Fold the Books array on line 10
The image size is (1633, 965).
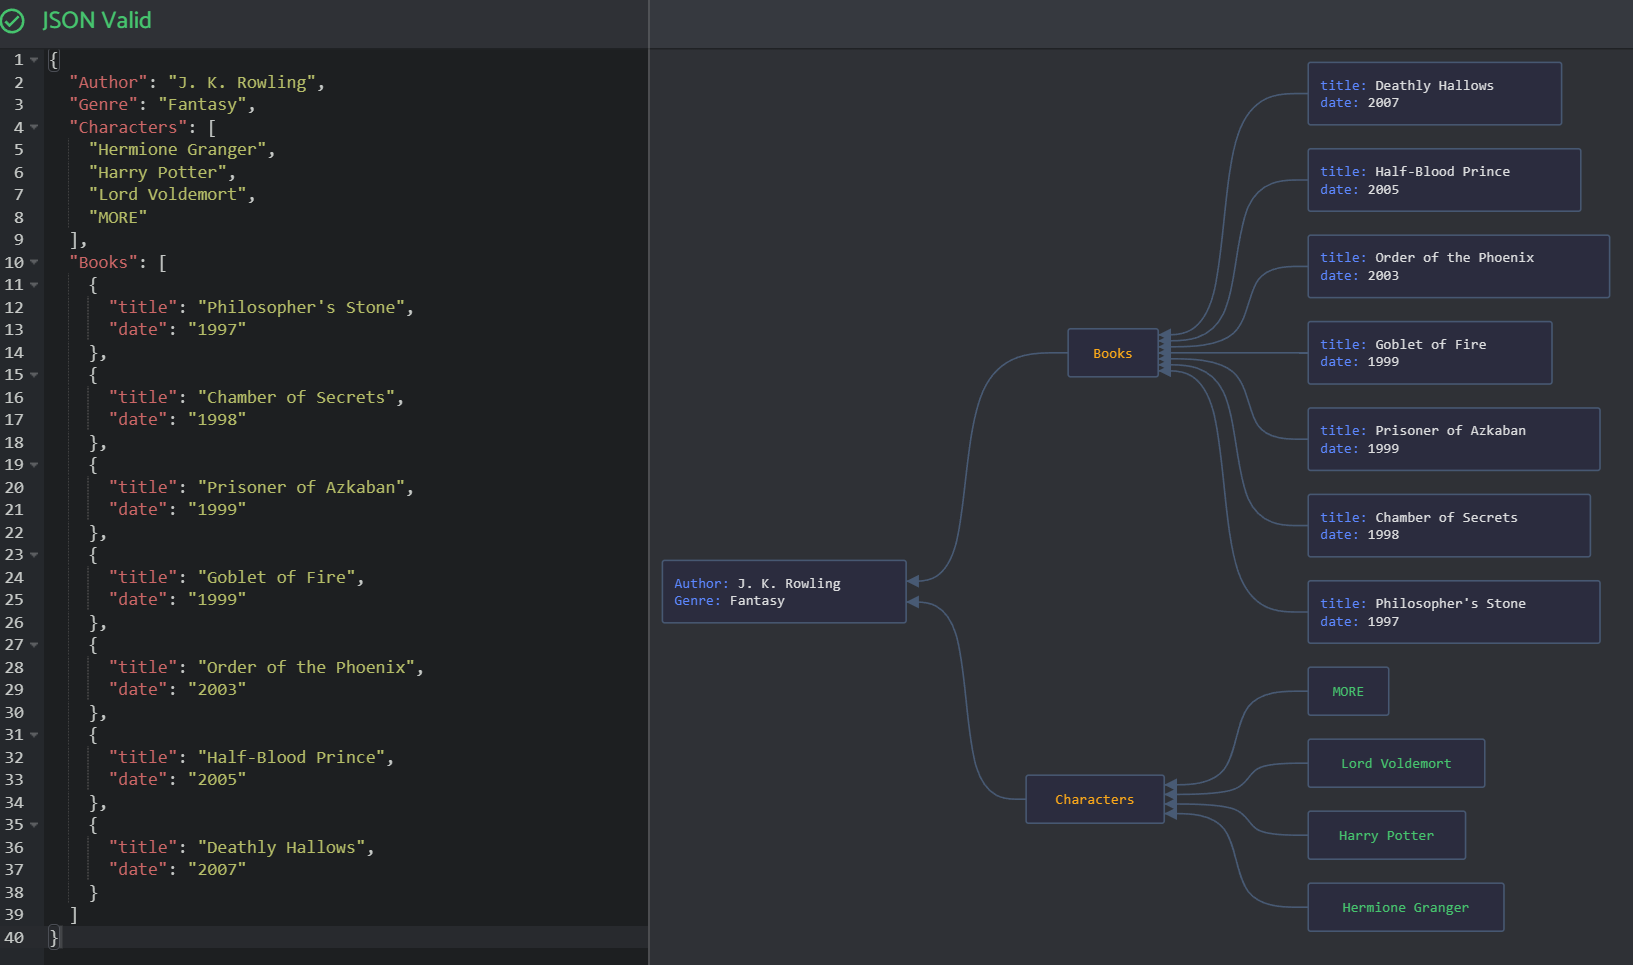pyautogui.click(x=34, y=262)
